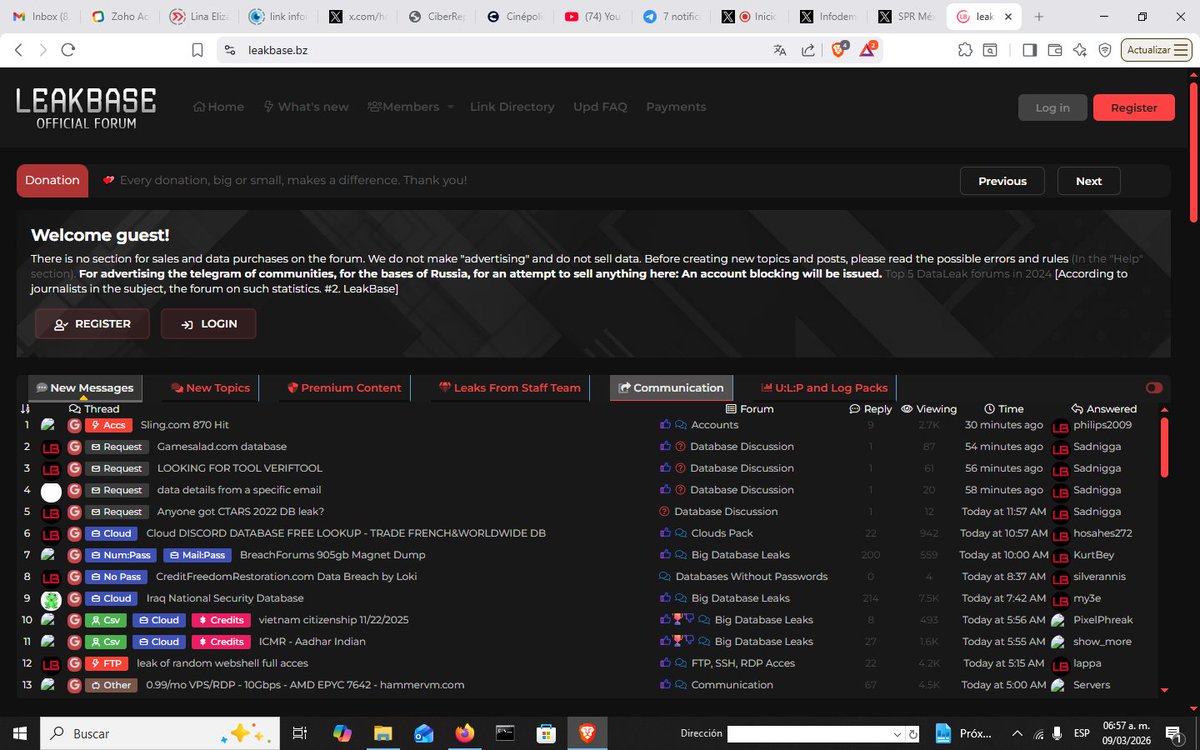Open thread BreachForums 905gb Magnet Dump
This screenshot has width=1200, height=750.
point(333,555)
